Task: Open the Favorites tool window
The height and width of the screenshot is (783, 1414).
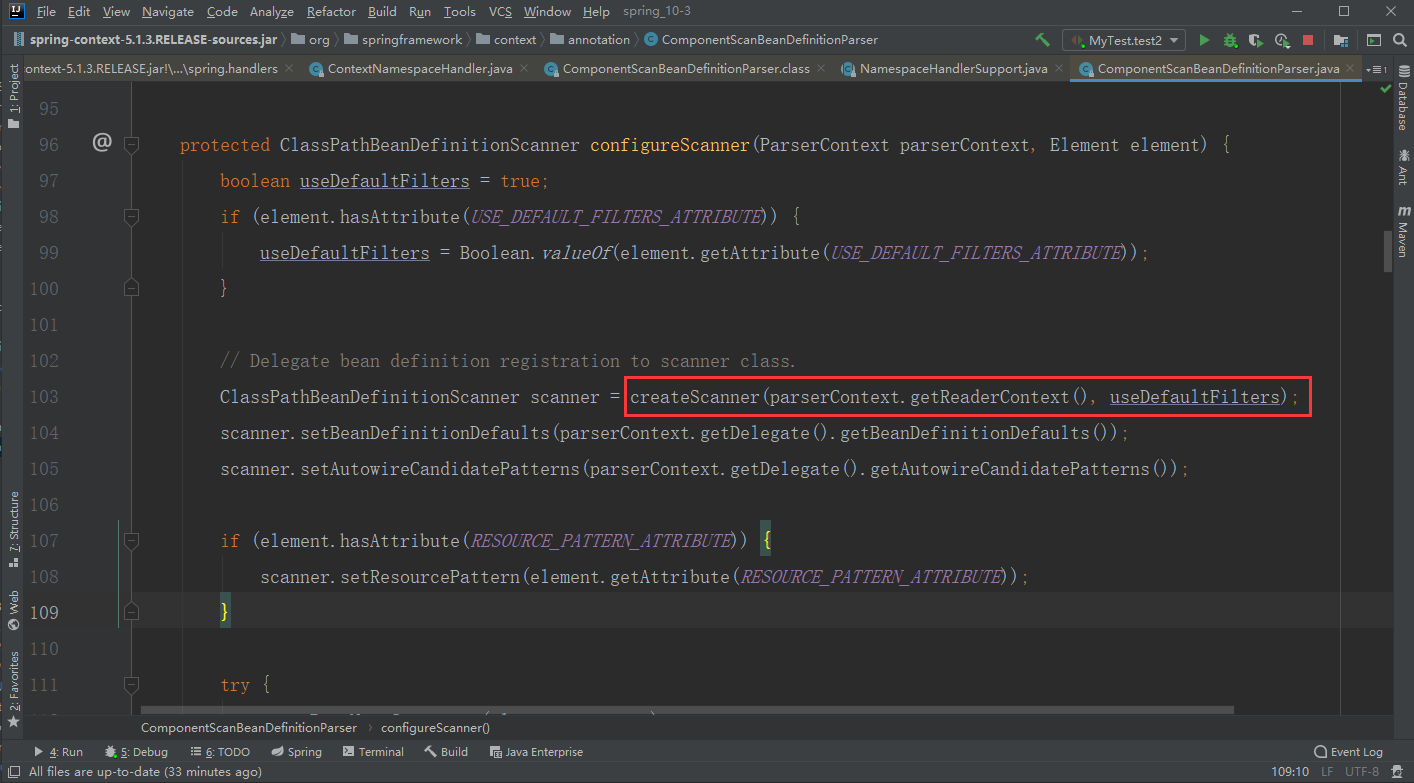Action: point(13,688)
